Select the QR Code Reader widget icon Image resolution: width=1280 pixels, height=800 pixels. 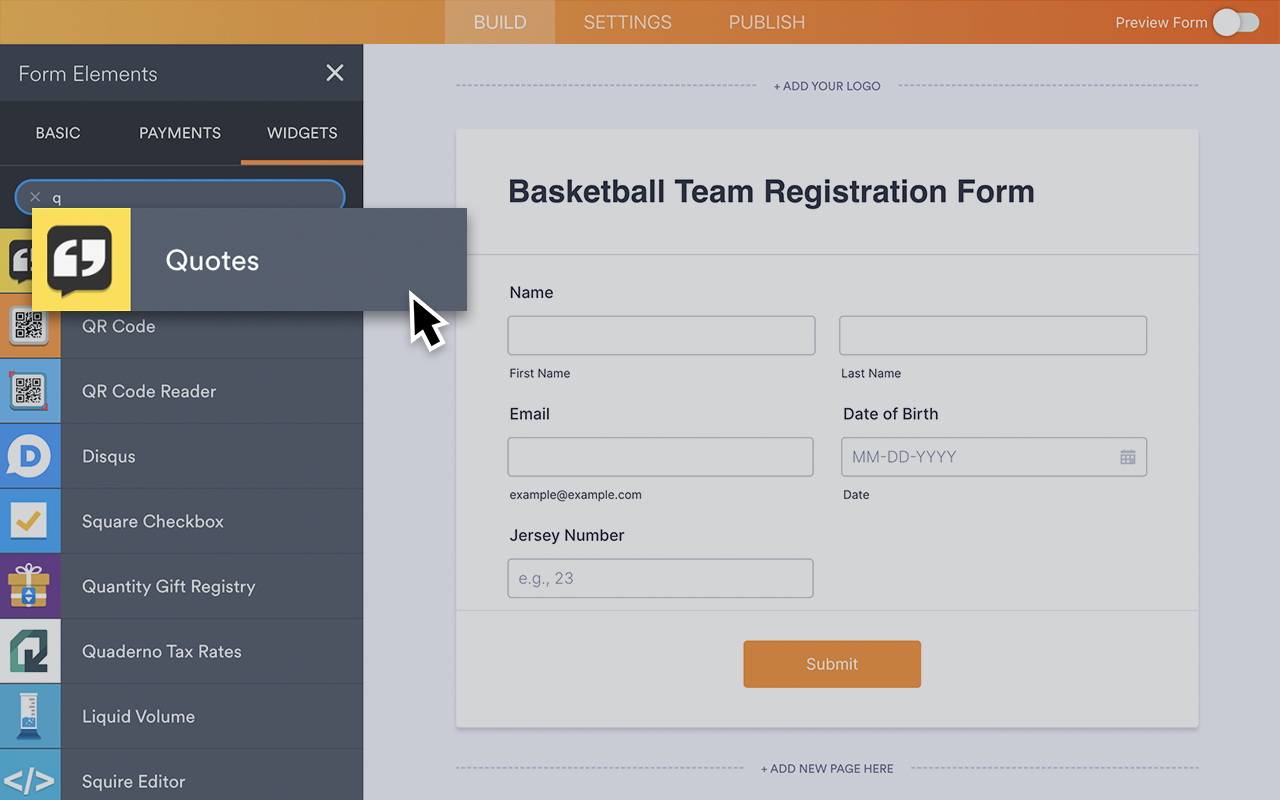[x=30, y=391]
